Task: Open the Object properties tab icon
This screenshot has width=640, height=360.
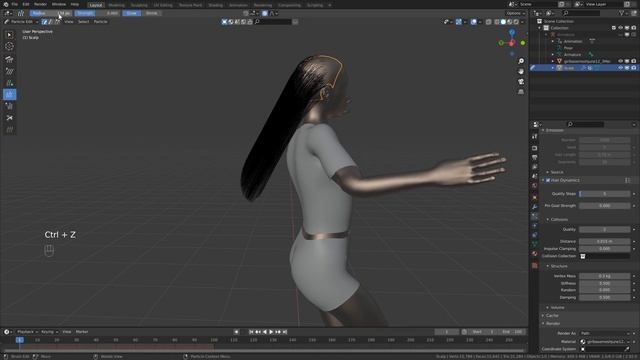Action: 535,197
